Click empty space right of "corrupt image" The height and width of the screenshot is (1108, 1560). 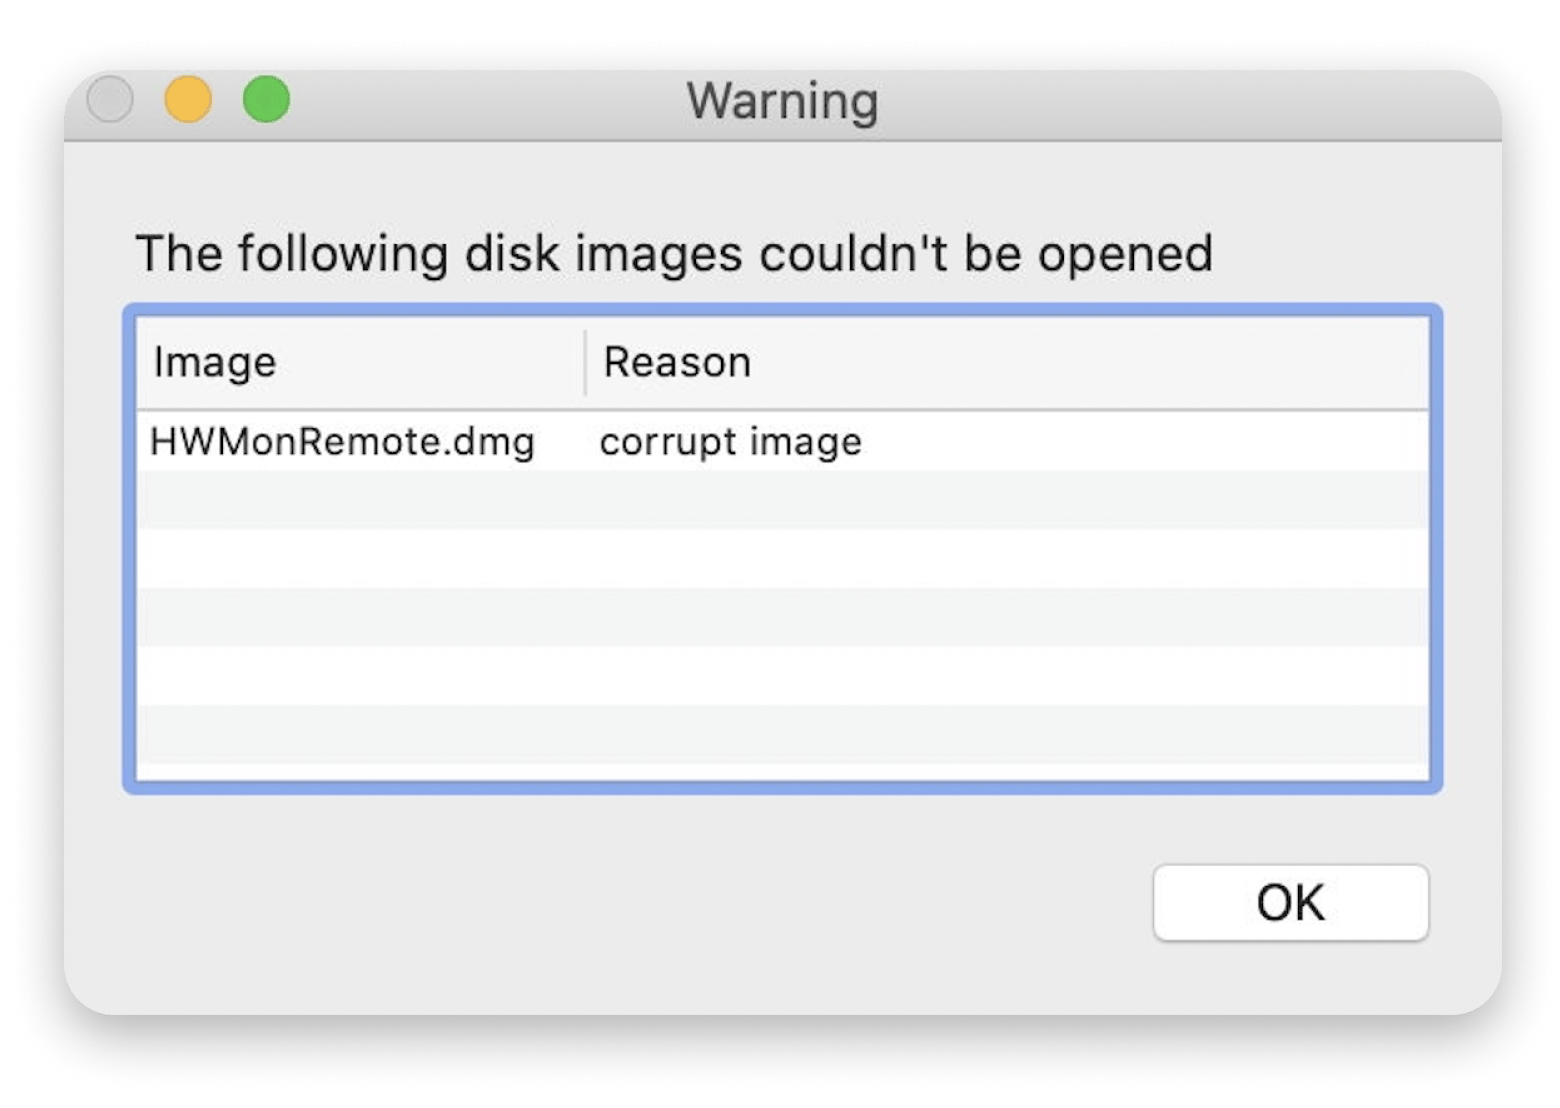[1140, 441]
